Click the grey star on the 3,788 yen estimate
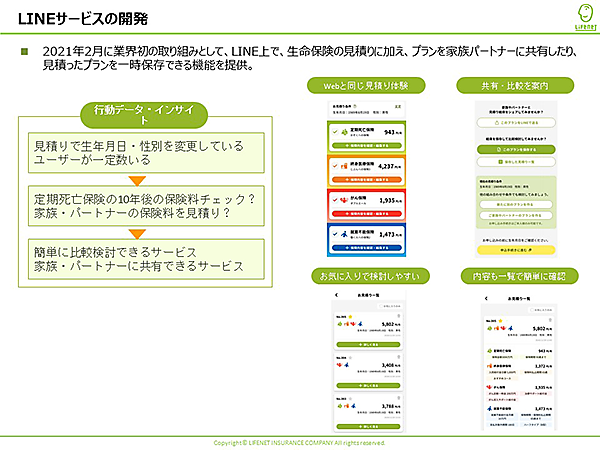This screenshot has height=450, width=600. 350,399
